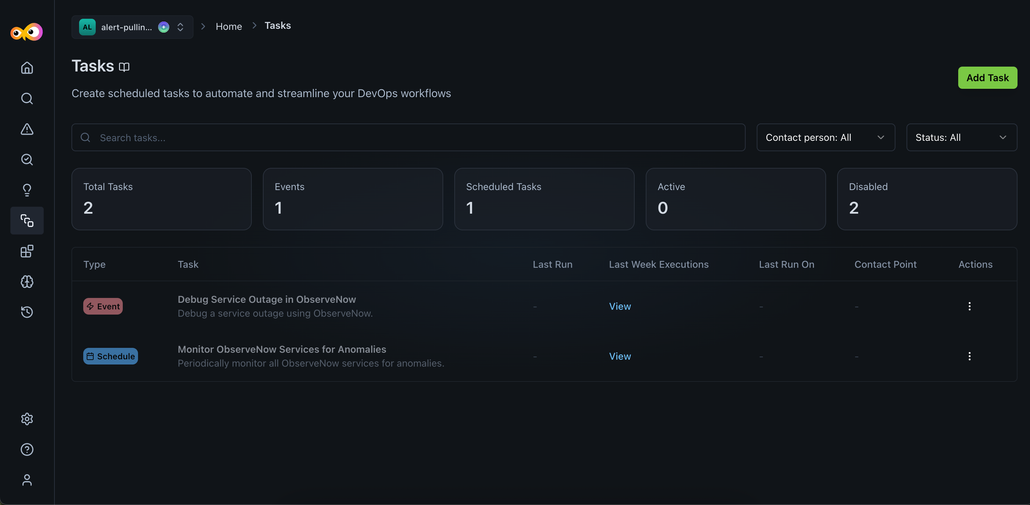Open the alerts warning triangle icon
1030x505 pixels.
[27, 129]
